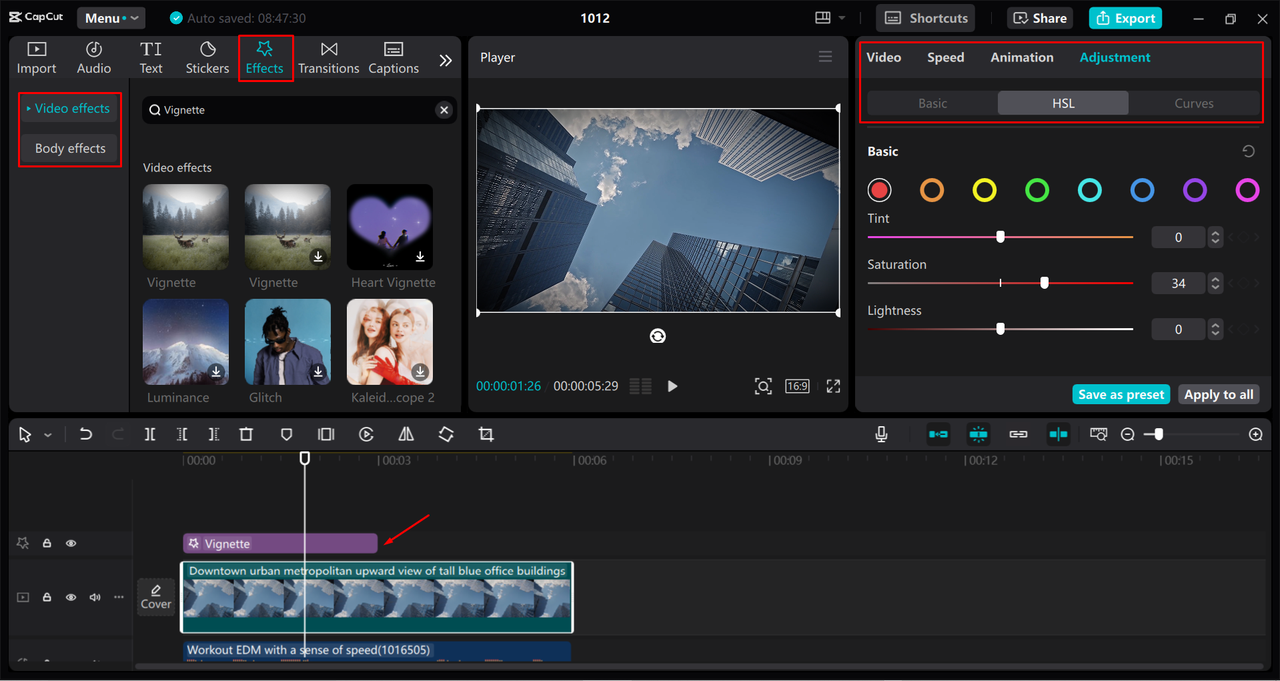The image size is (1280, 681).
Task: Zoom in the timeline with plus icon
Action: (1256, 434)
